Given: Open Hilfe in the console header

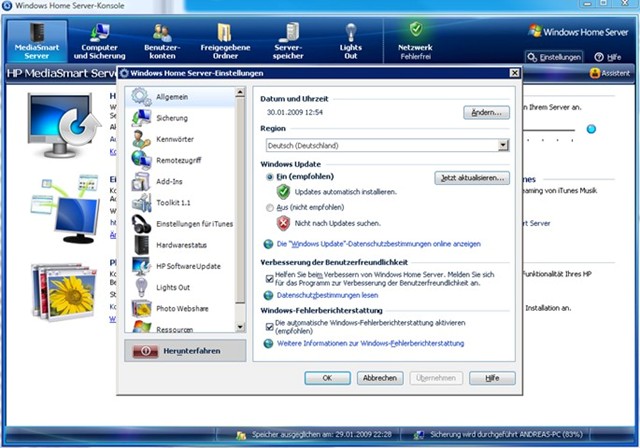Looking at the screenshot, I should coord(608,57).
